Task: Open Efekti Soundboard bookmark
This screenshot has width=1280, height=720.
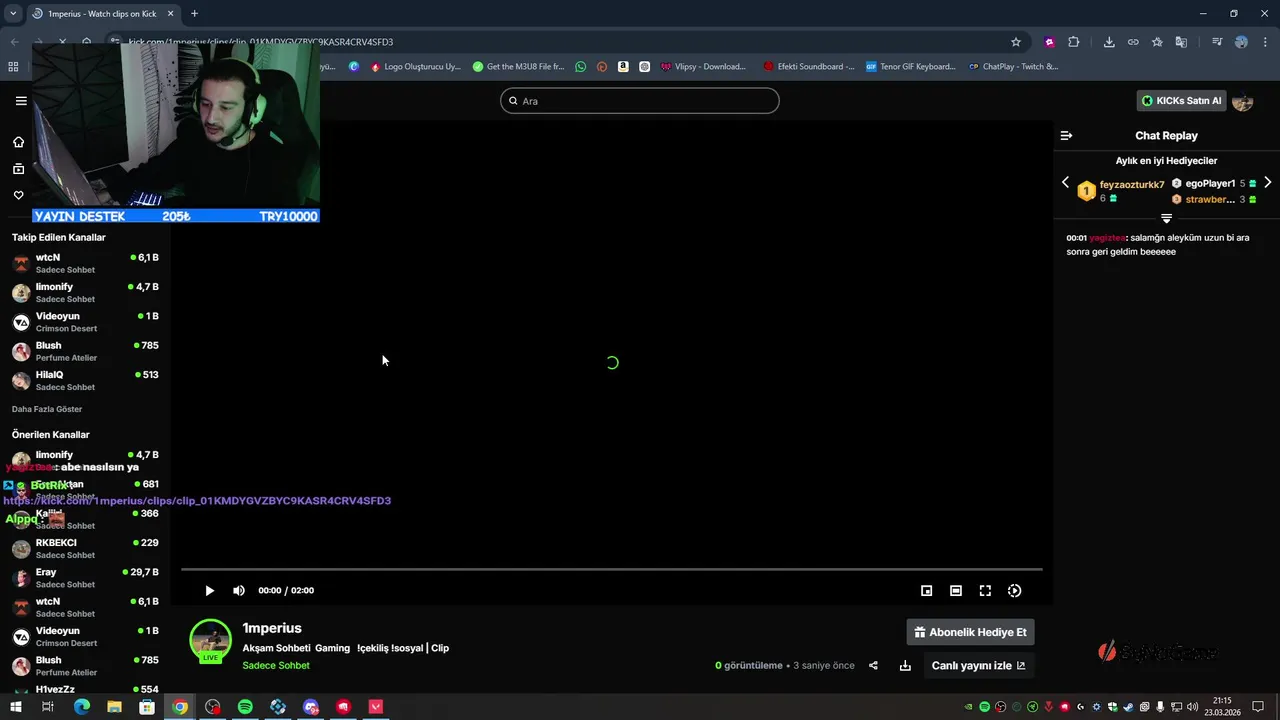Action: tap(808, 67)
